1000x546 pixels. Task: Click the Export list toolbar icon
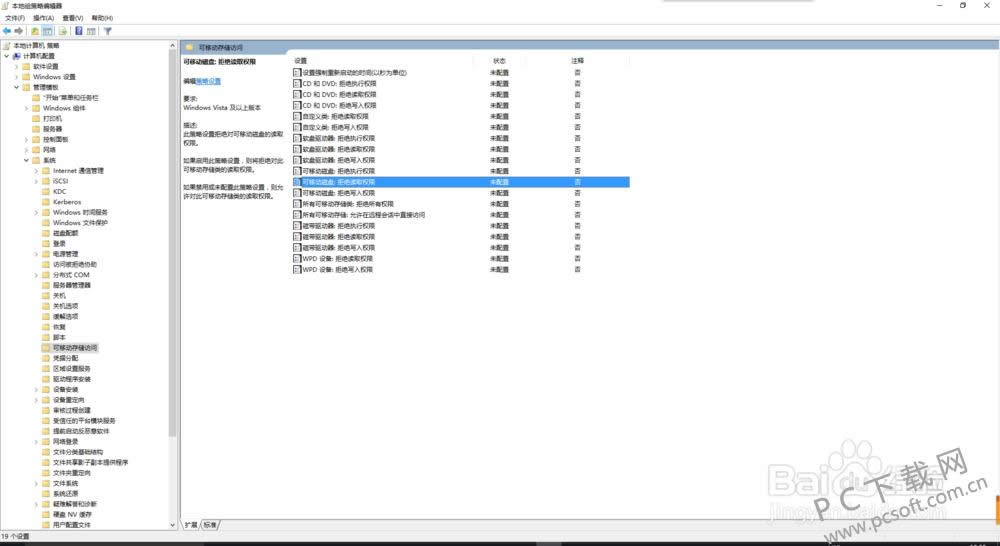62,31
